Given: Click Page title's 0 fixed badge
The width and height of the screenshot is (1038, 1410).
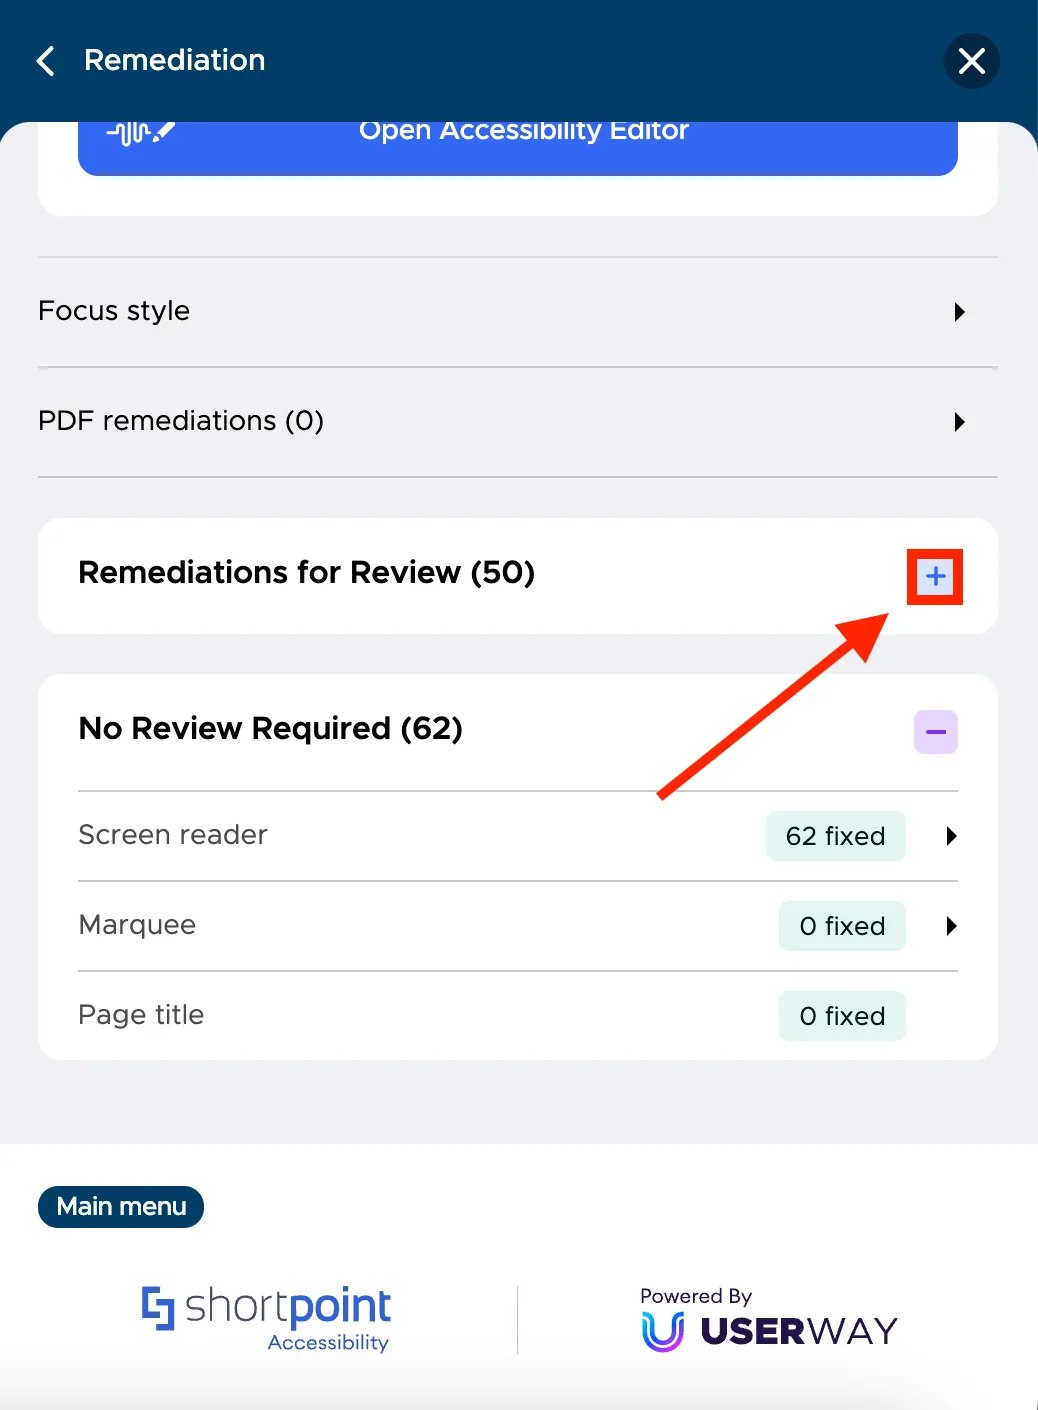Looking at the screenshot, I should 842,1016.
